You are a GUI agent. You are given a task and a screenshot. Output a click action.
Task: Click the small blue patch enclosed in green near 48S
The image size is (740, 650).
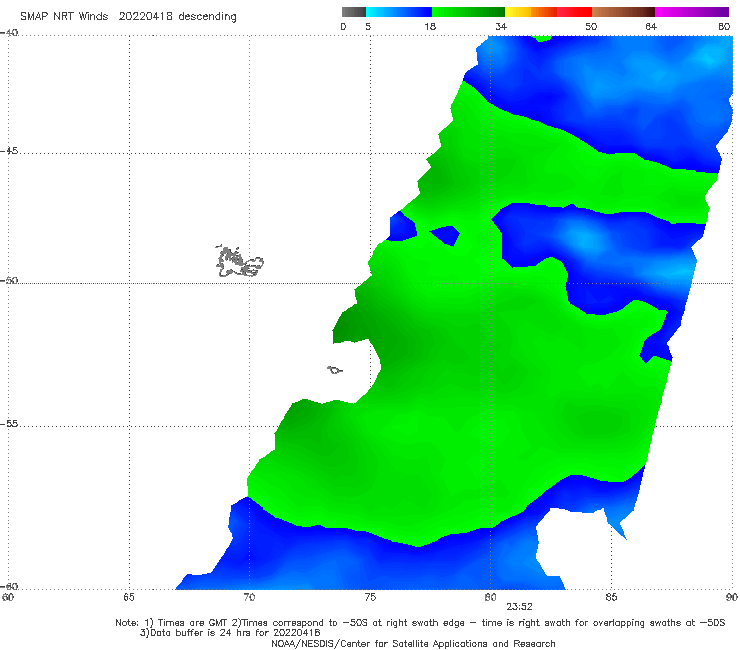coord(445,236)
